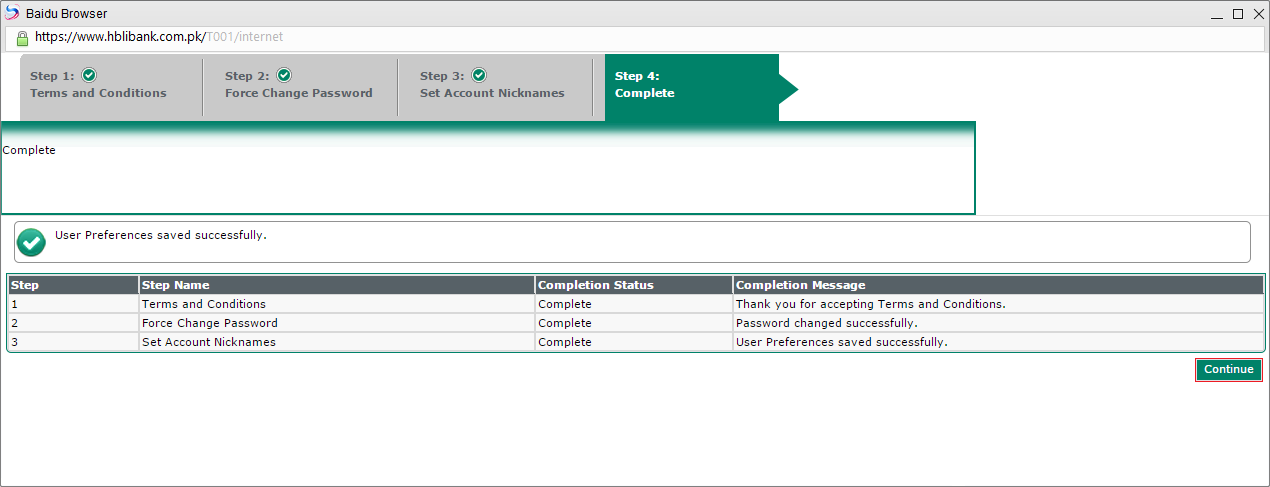Click the Step 3 checkmark icon
This screenshot has height=487, width=1270.
click(x=479, y=75)
